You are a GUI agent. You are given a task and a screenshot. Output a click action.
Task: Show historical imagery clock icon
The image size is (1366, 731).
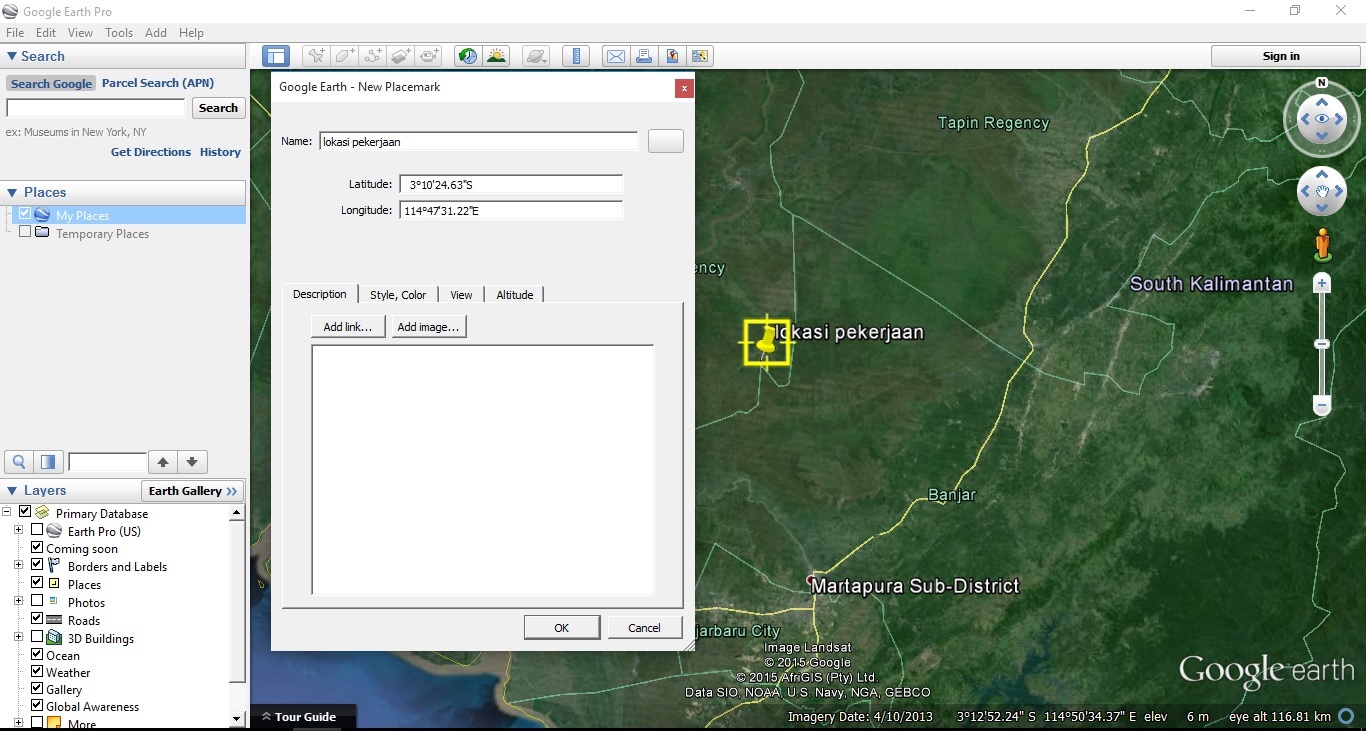[x=467, y=56]
